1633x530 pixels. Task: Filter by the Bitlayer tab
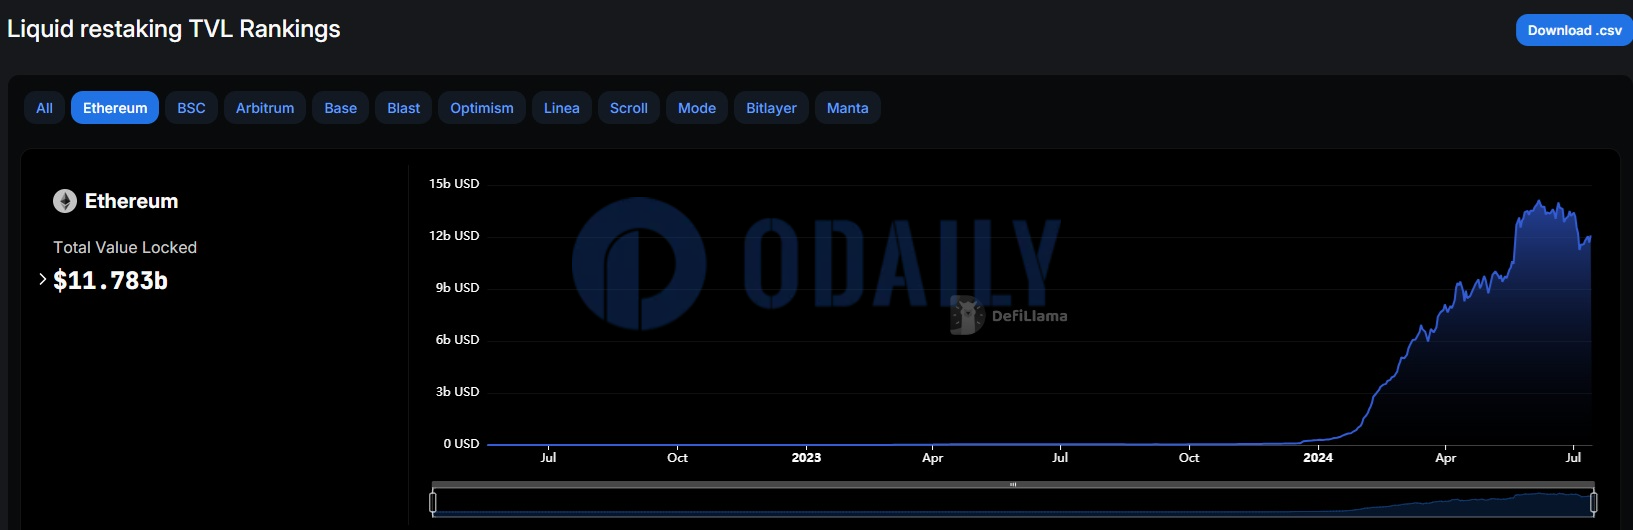click(771, 108)
